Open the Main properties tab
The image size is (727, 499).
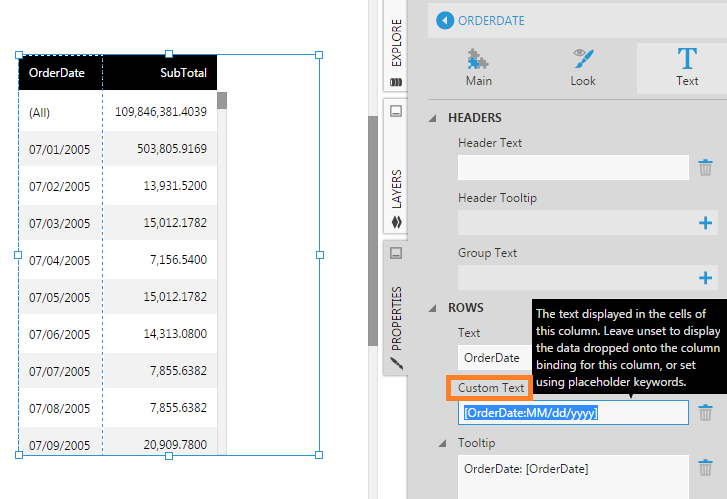(478, 68)
